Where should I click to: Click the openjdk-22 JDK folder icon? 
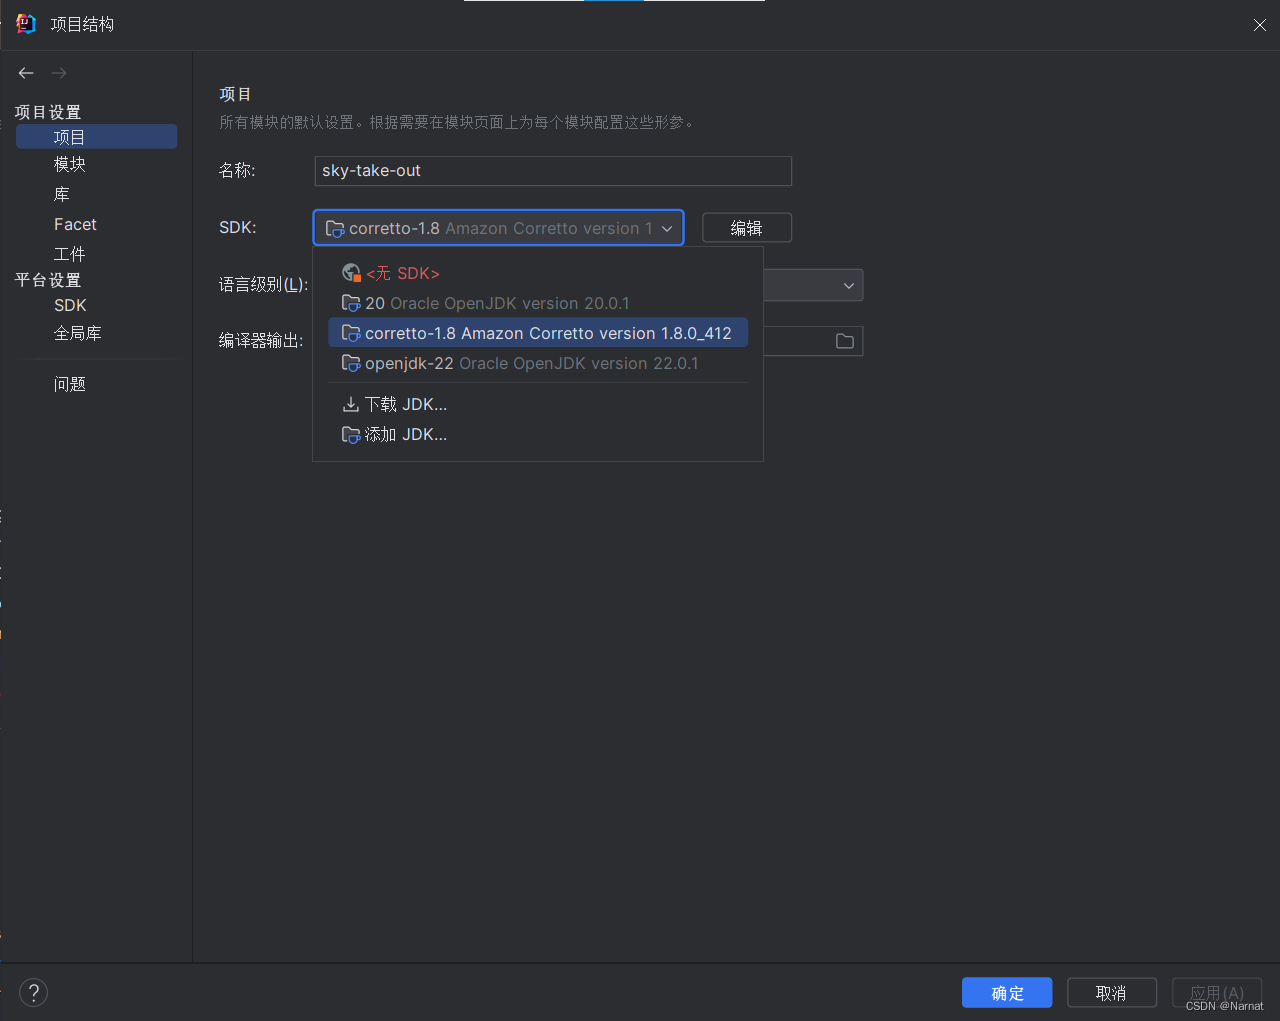point(351,363)
